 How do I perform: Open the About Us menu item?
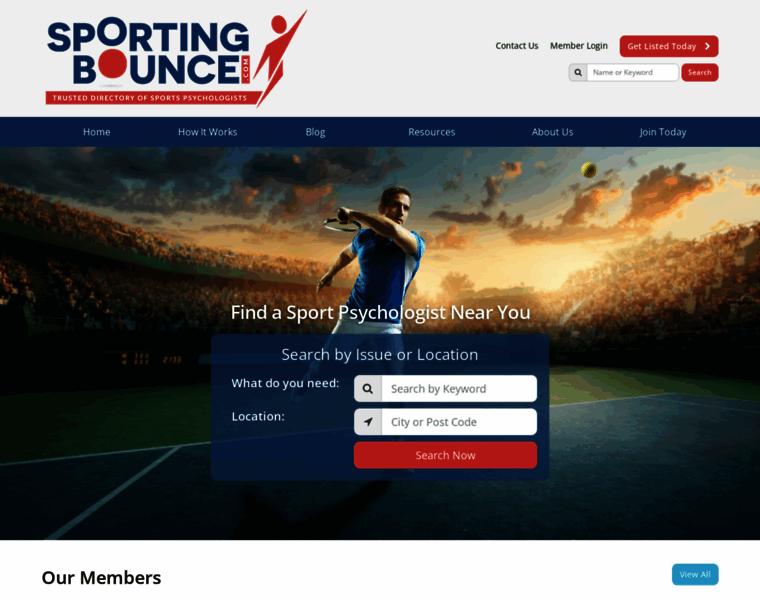pyautogui.click(x=552, y=132)
